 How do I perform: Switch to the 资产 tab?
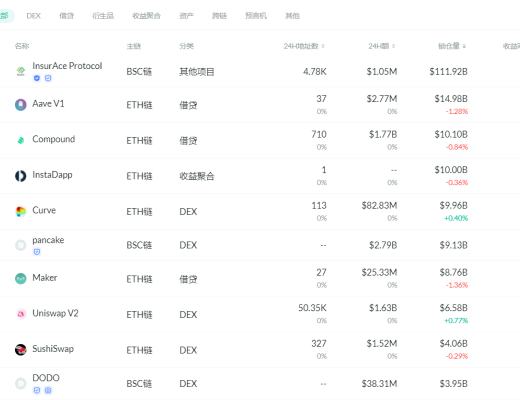[x=186, y=16]
